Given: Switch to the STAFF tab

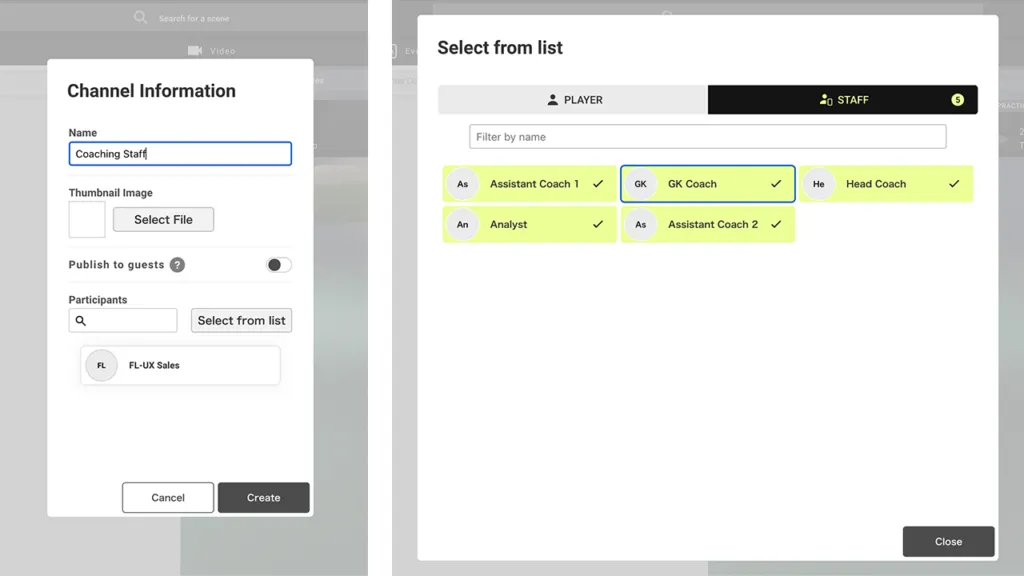Looking at the screenshot, I should click(842, 100).
